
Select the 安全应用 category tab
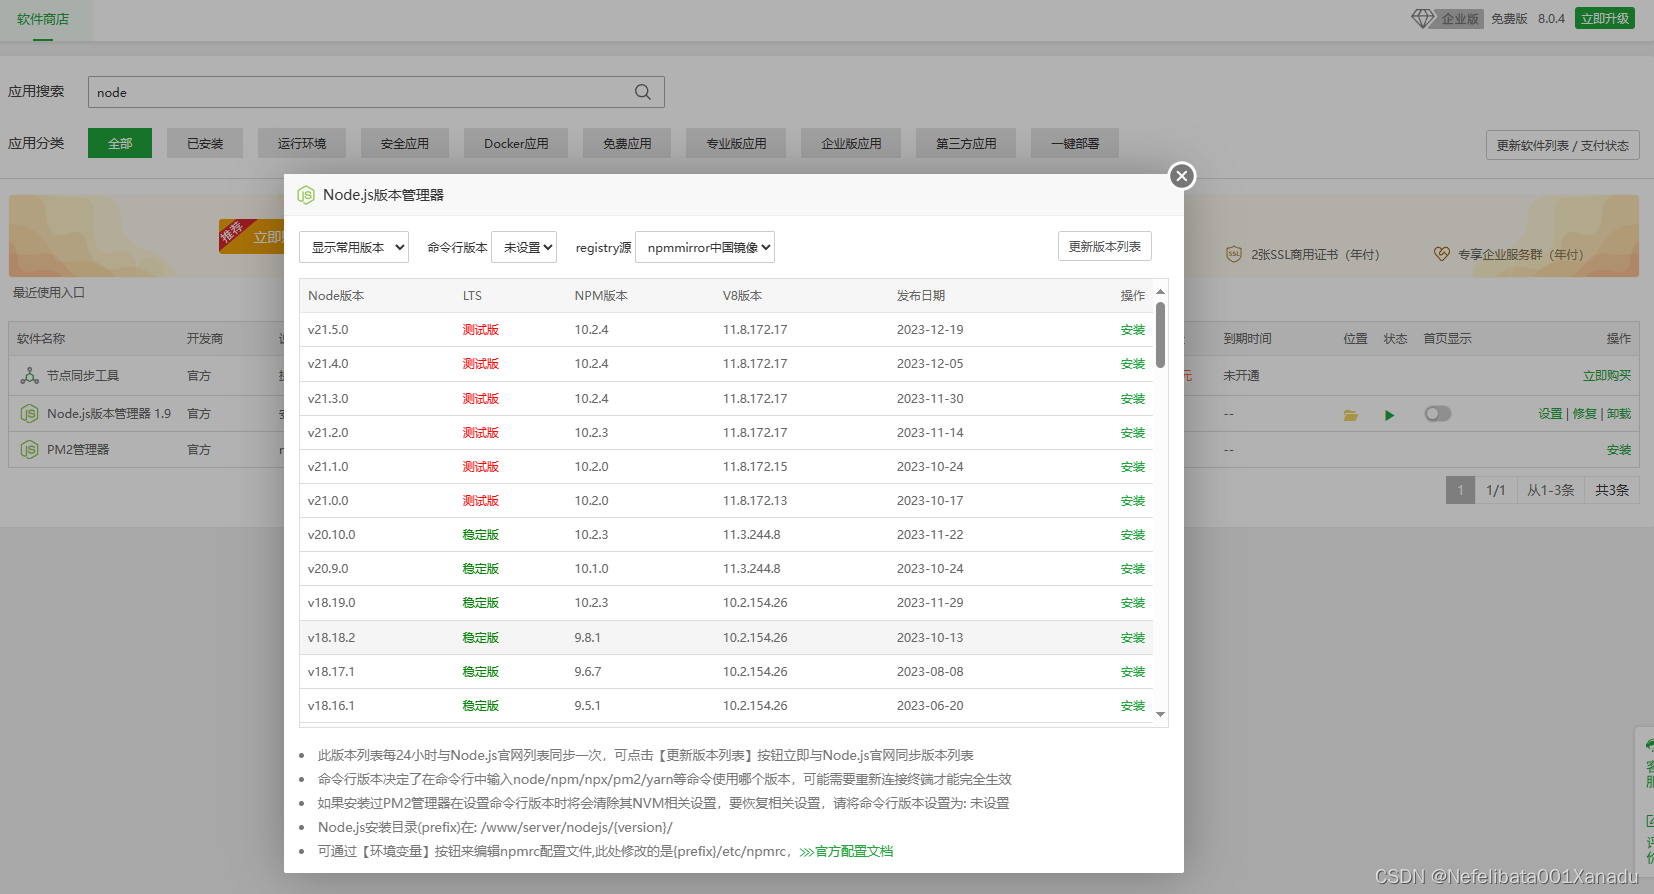pyautogui.click(x=405, y=143)
